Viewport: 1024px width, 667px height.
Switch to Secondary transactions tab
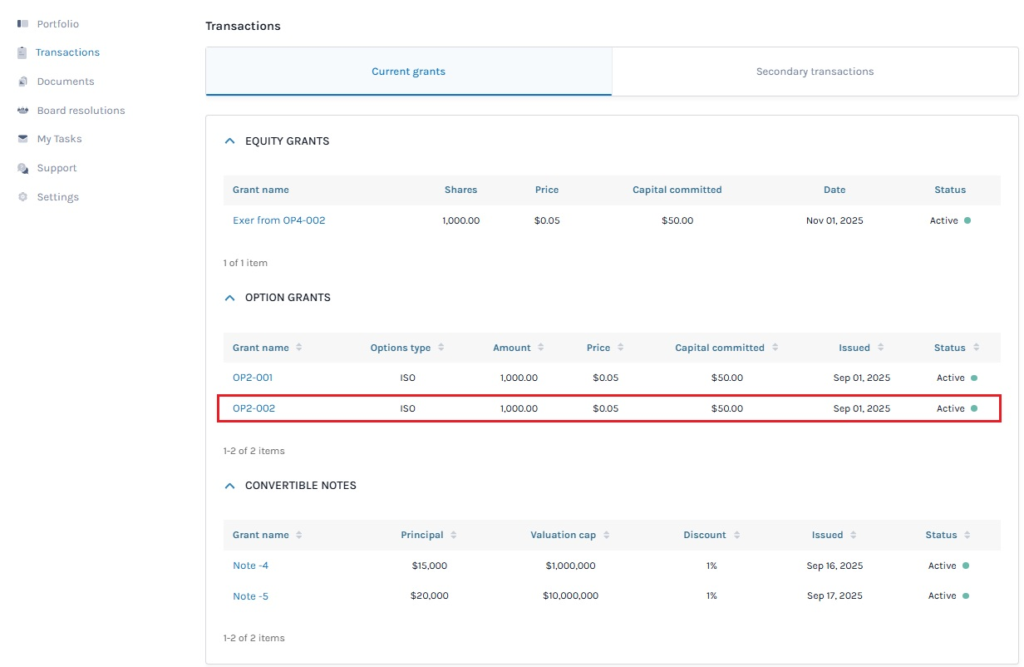click(x=814, y=72)
